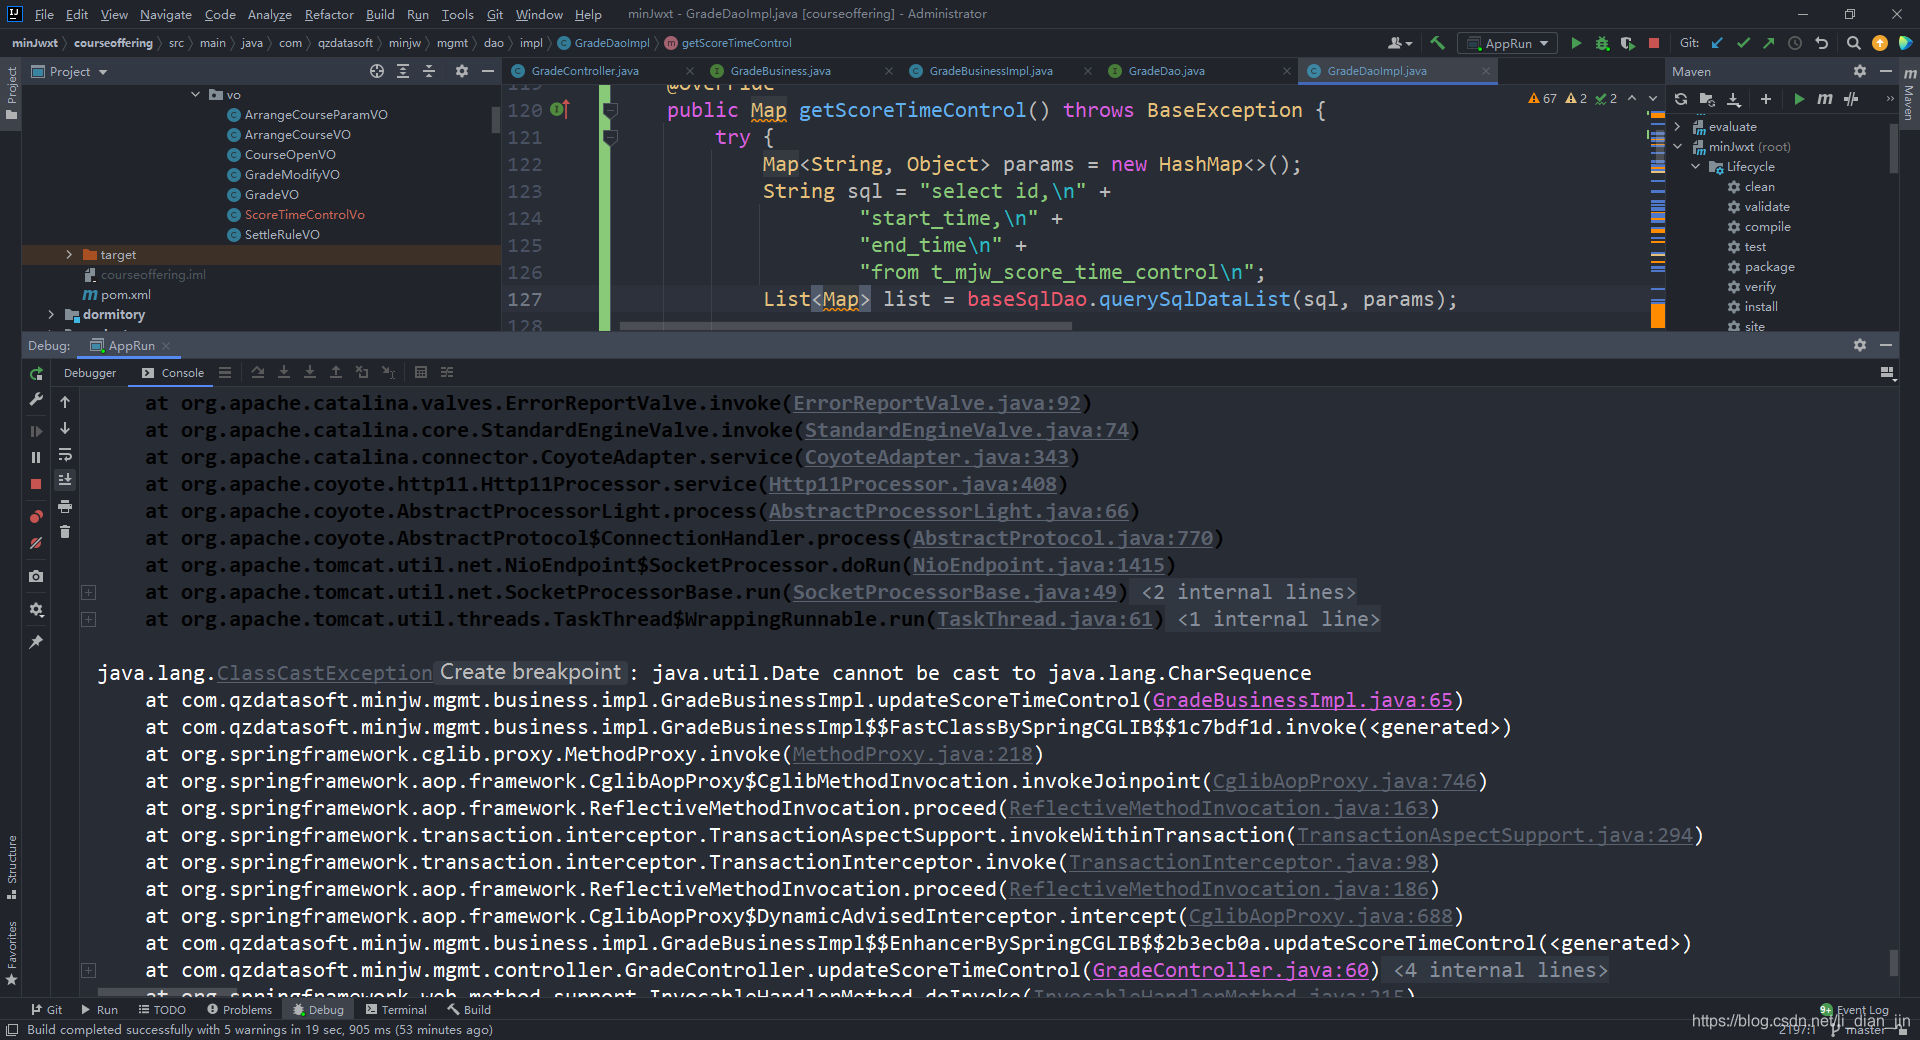1920x1040 pixels.
Task: Run AppRun with the green play button
Action: tap(1576, 43)
